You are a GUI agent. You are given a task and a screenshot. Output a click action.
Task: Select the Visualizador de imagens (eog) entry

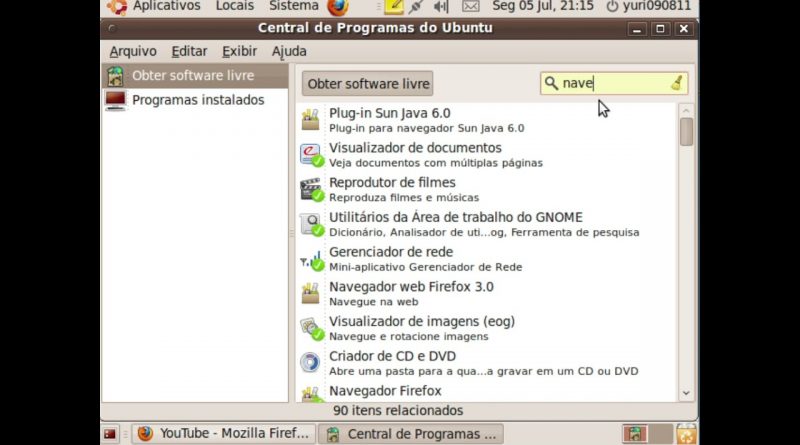[487, 328]
